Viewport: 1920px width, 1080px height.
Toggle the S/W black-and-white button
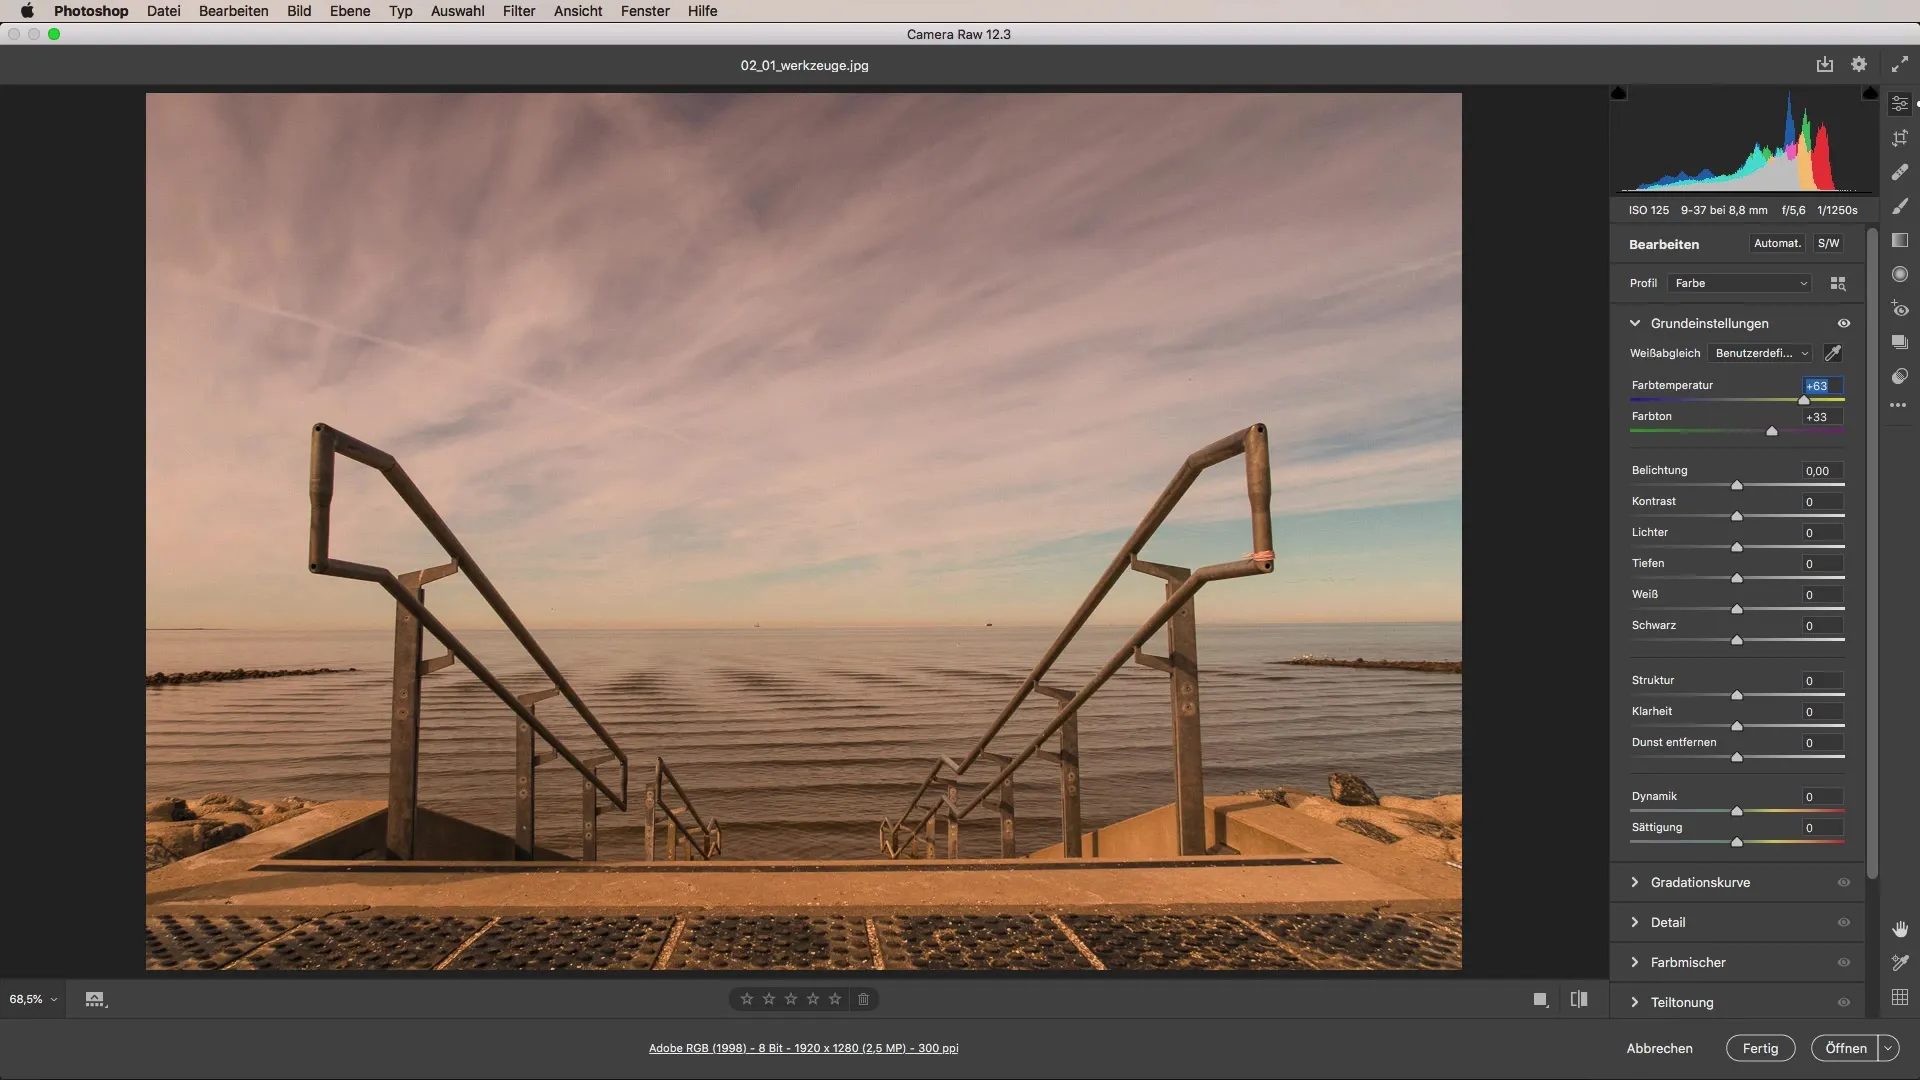(x=1828, y=243)
